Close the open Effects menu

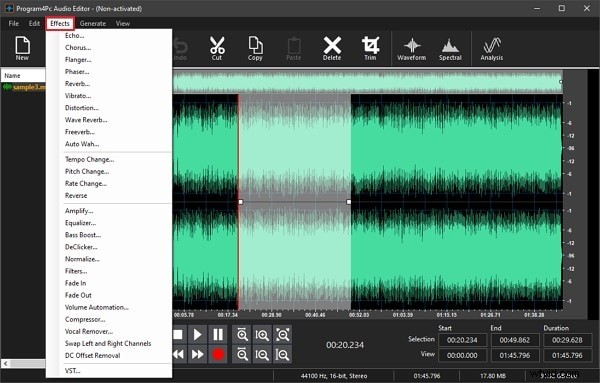coord(60,23)
